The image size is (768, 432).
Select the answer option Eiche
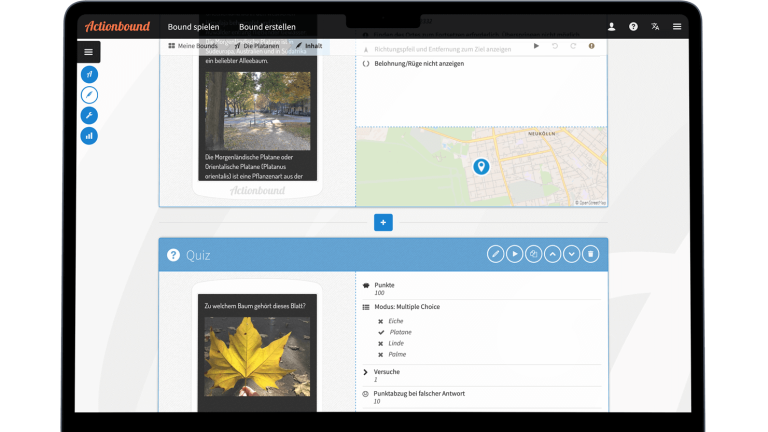tap(396, 321)
